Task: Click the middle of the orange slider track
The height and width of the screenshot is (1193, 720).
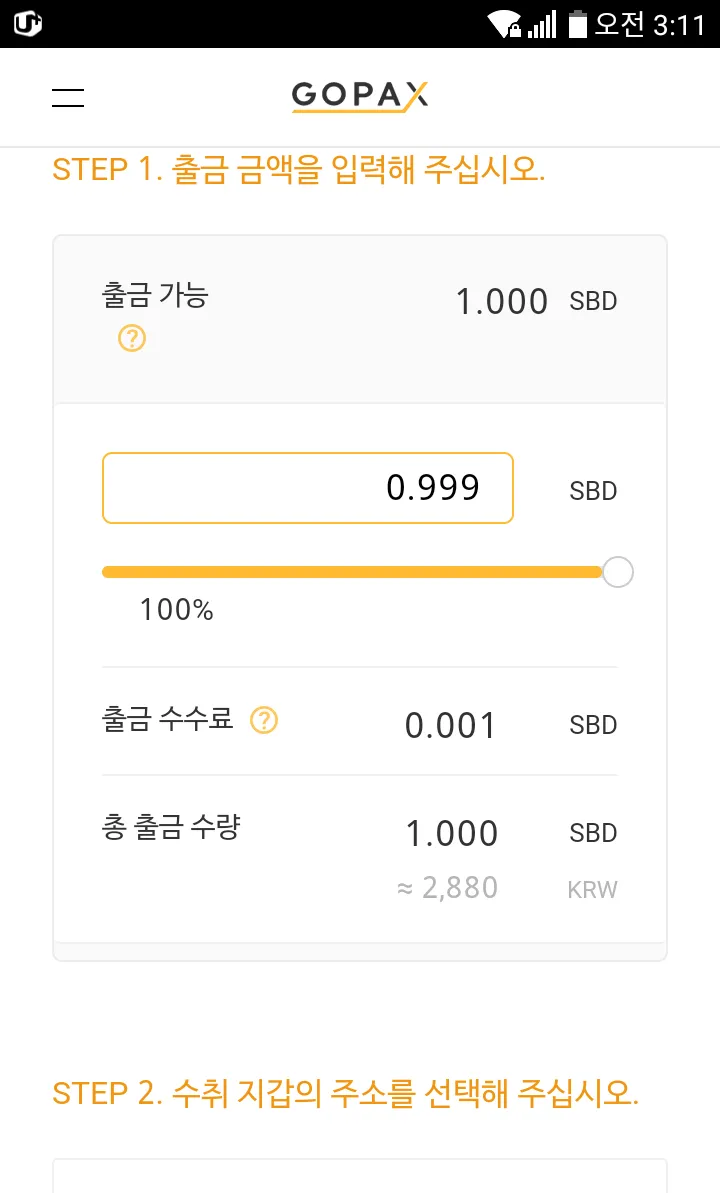Action: tap(352, 572)
